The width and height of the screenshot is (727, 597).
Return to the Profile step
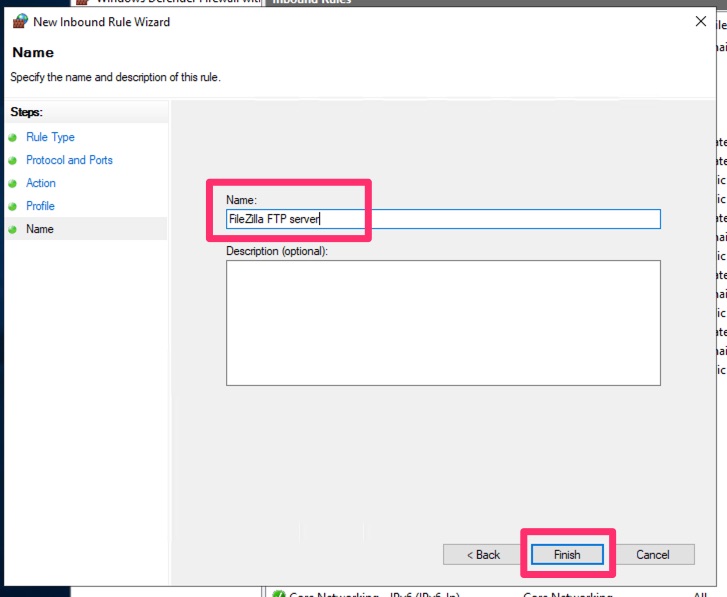[40, 206]
